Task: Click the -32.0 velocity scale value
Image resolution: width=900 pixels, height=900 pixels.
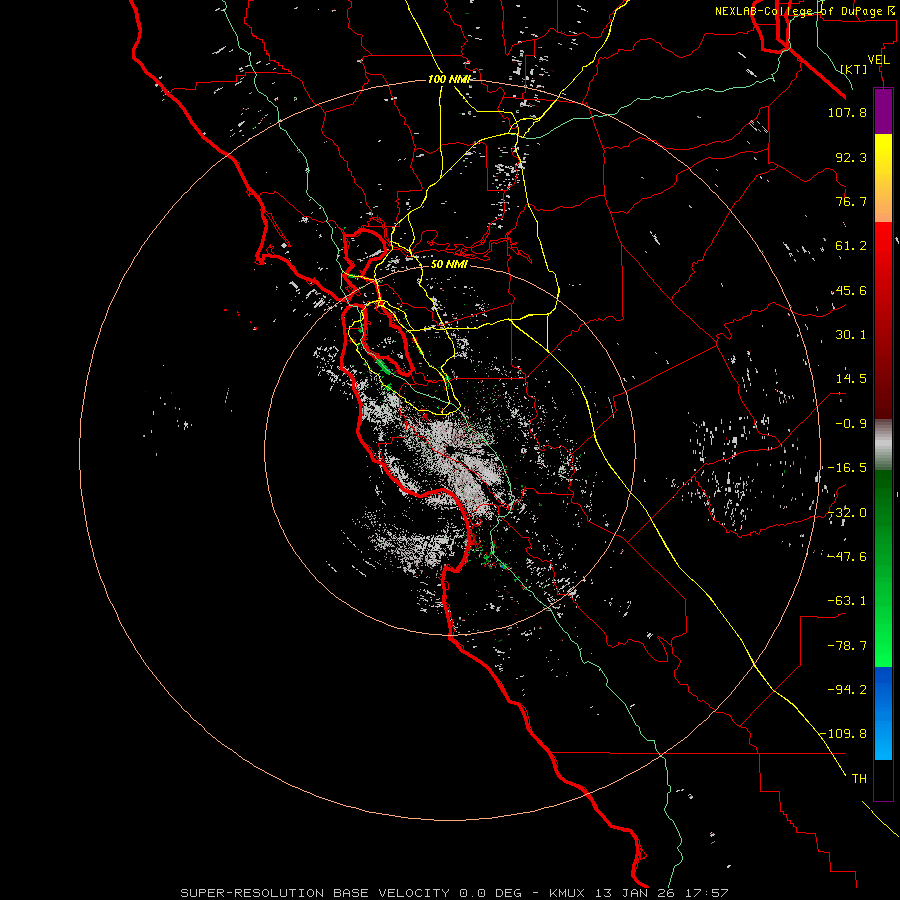Action: (847, 513)
